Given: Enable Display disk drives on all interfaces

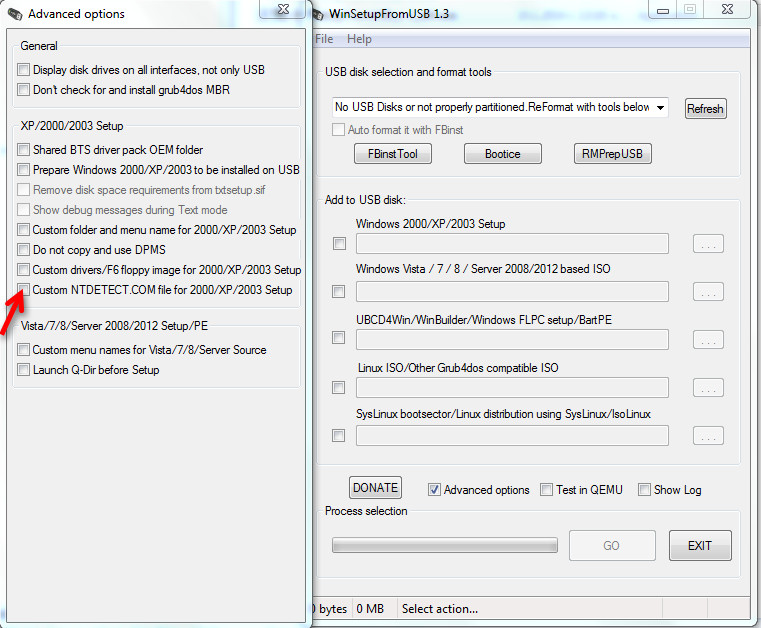Looking at the screenshot, I should [23, 70].
